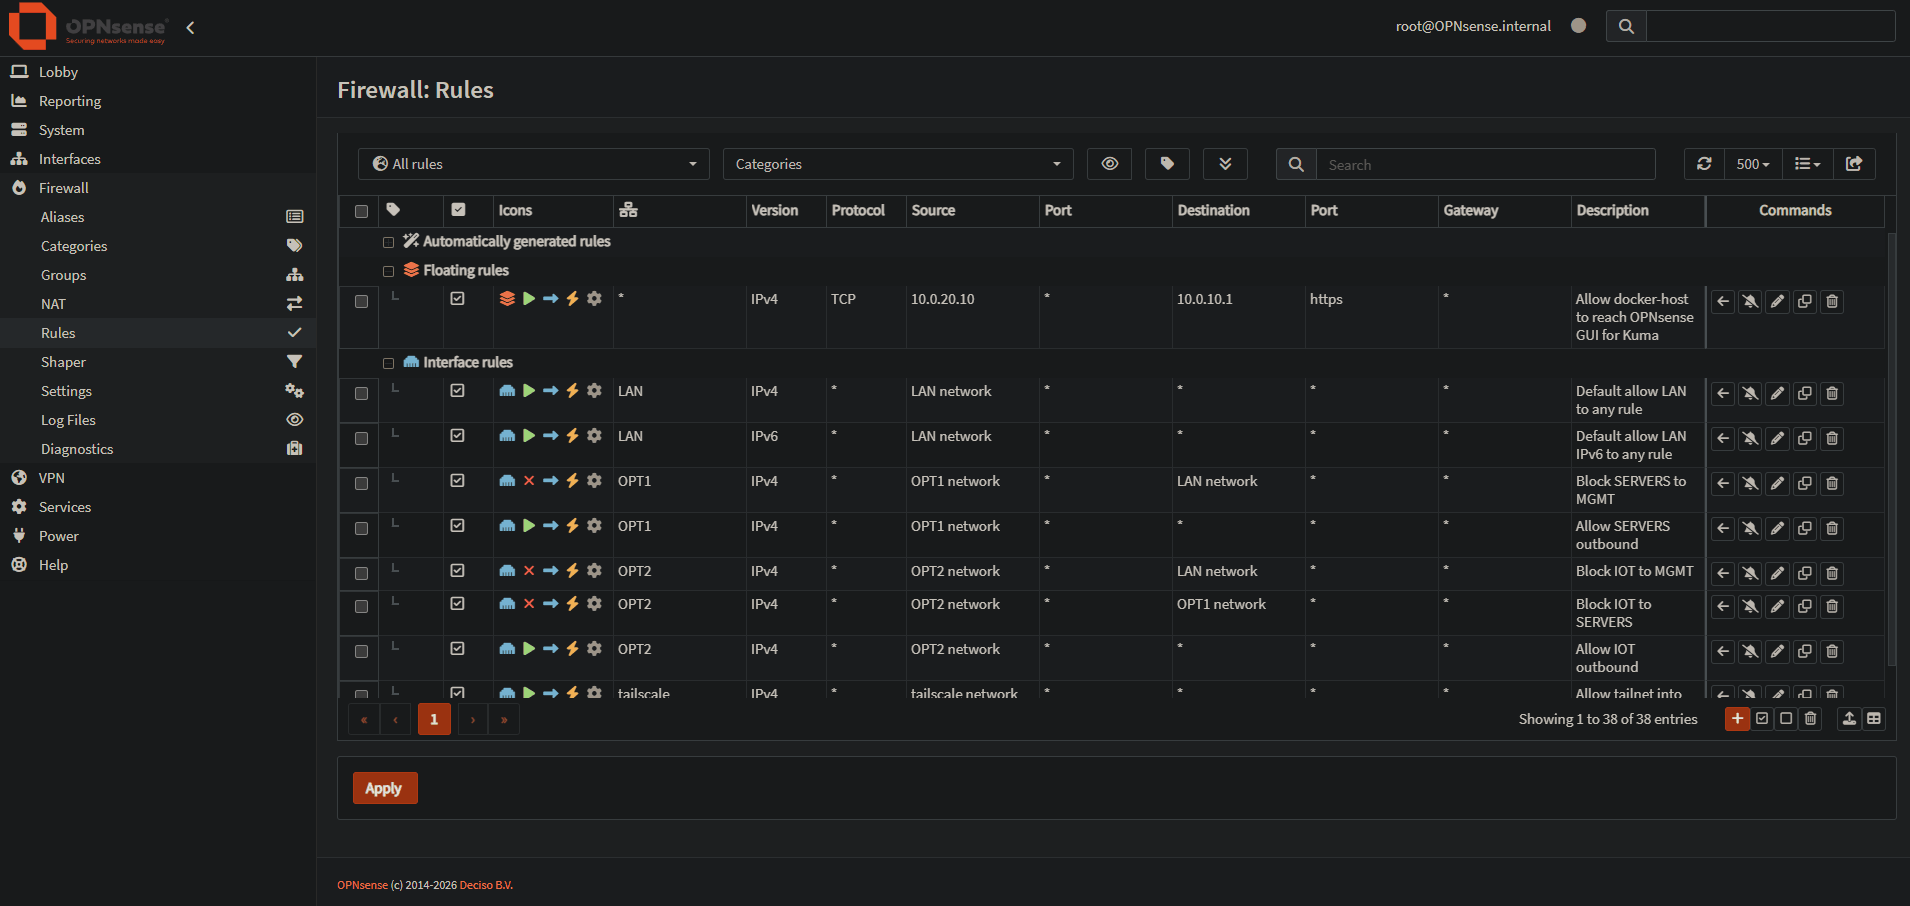1910x906 pixels.
Task: Click the OPNsense footer link
Action: [362, 885]
